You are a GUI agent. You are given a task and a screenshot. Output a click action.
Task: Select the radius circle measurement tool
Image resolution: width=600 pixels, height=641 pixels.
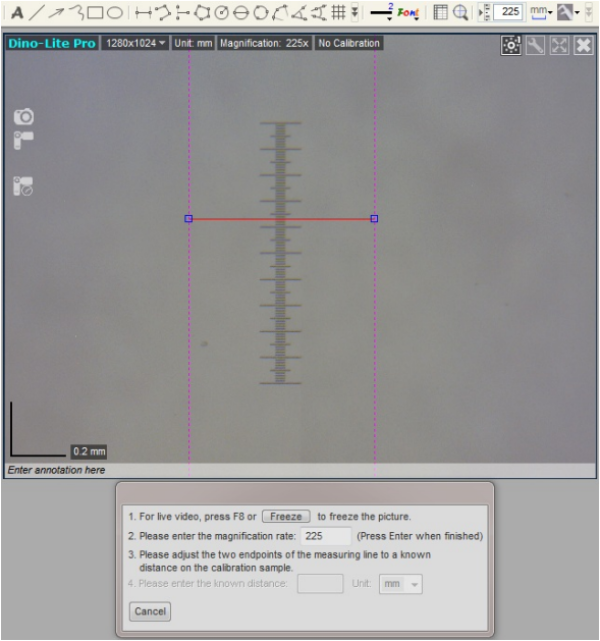tap(222, 13)
